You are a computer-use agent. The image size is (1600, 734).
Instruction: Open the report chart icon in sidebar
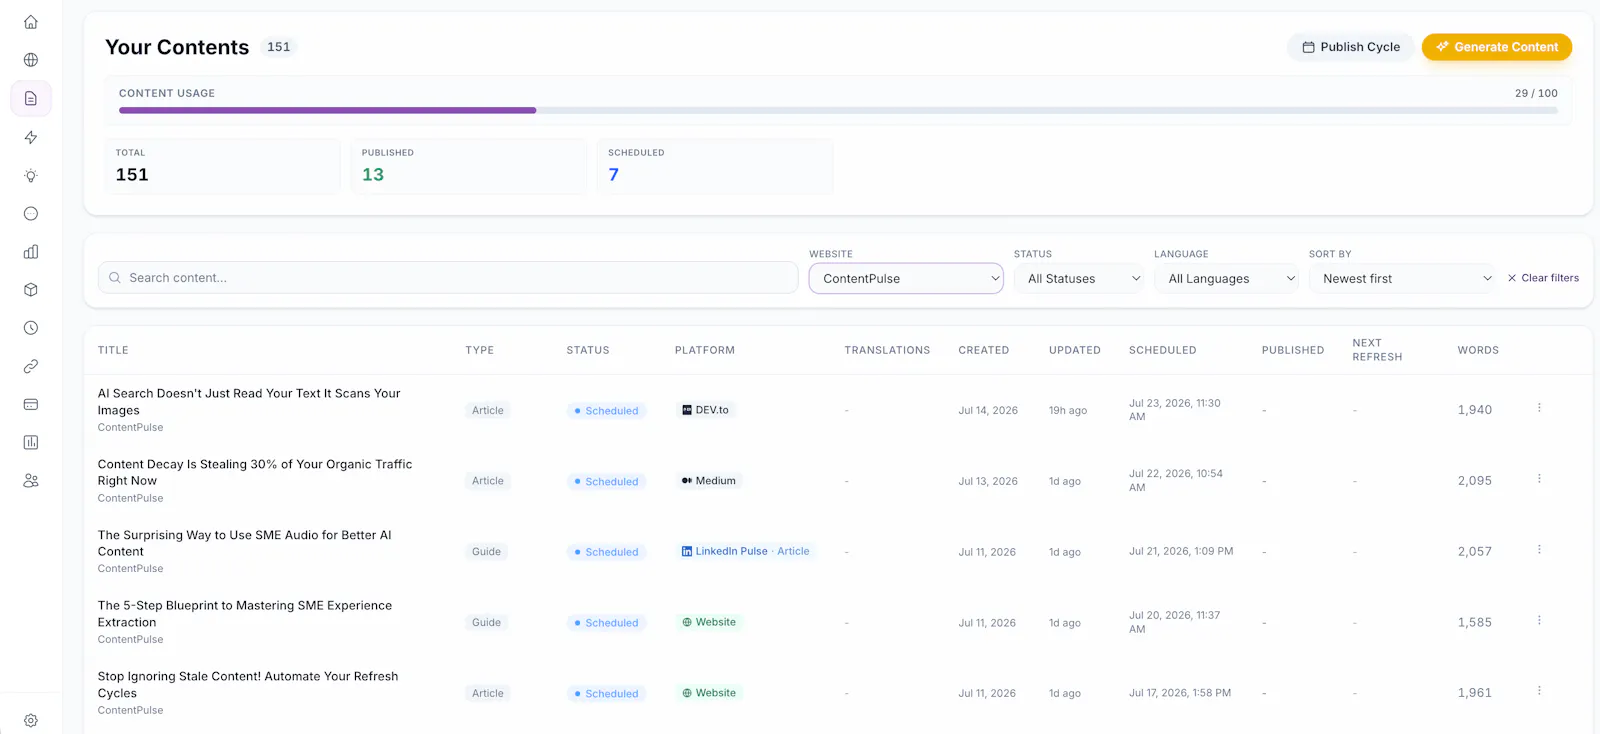tap(31, 442)
